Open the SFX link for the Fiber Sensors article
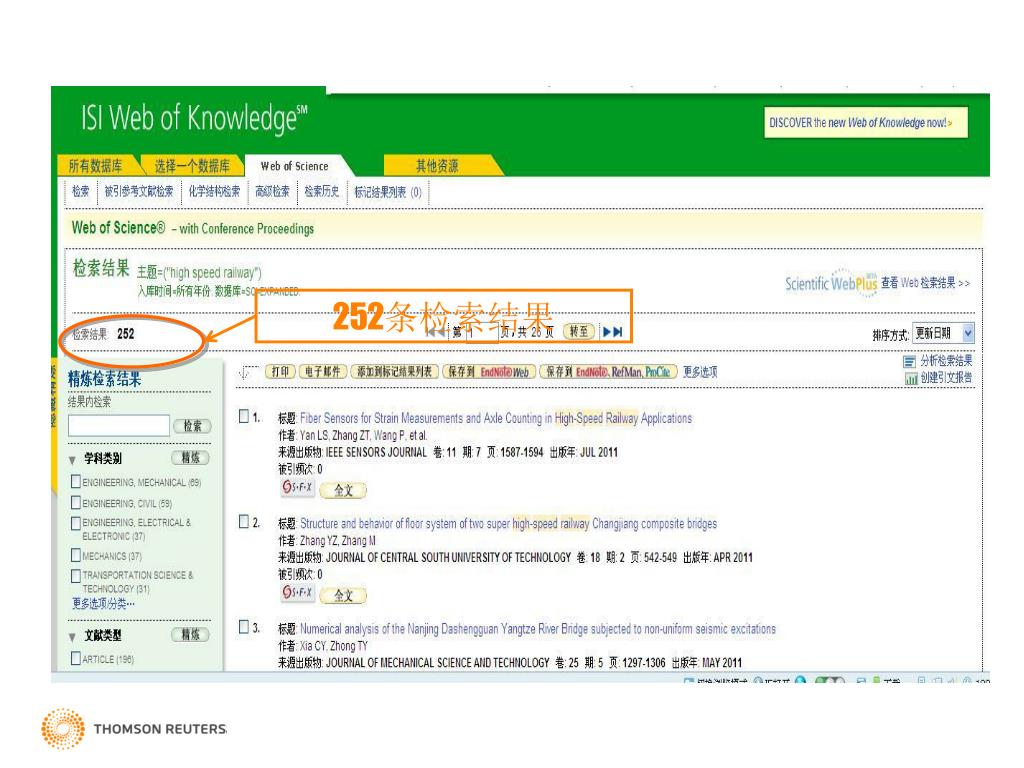The image size is (1024, 768). tap(297, 487)
